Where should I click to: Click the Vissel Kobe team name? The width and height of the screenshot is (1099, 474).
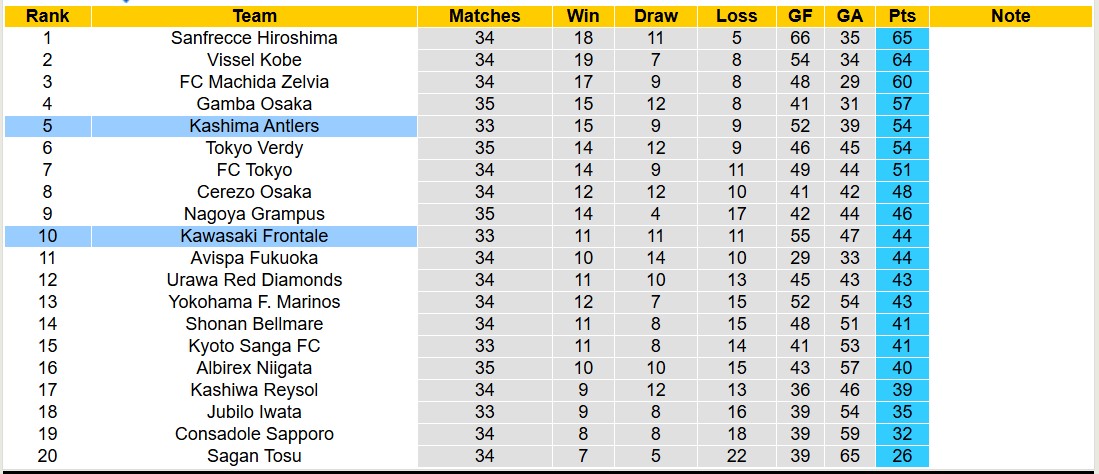[254, 60]
